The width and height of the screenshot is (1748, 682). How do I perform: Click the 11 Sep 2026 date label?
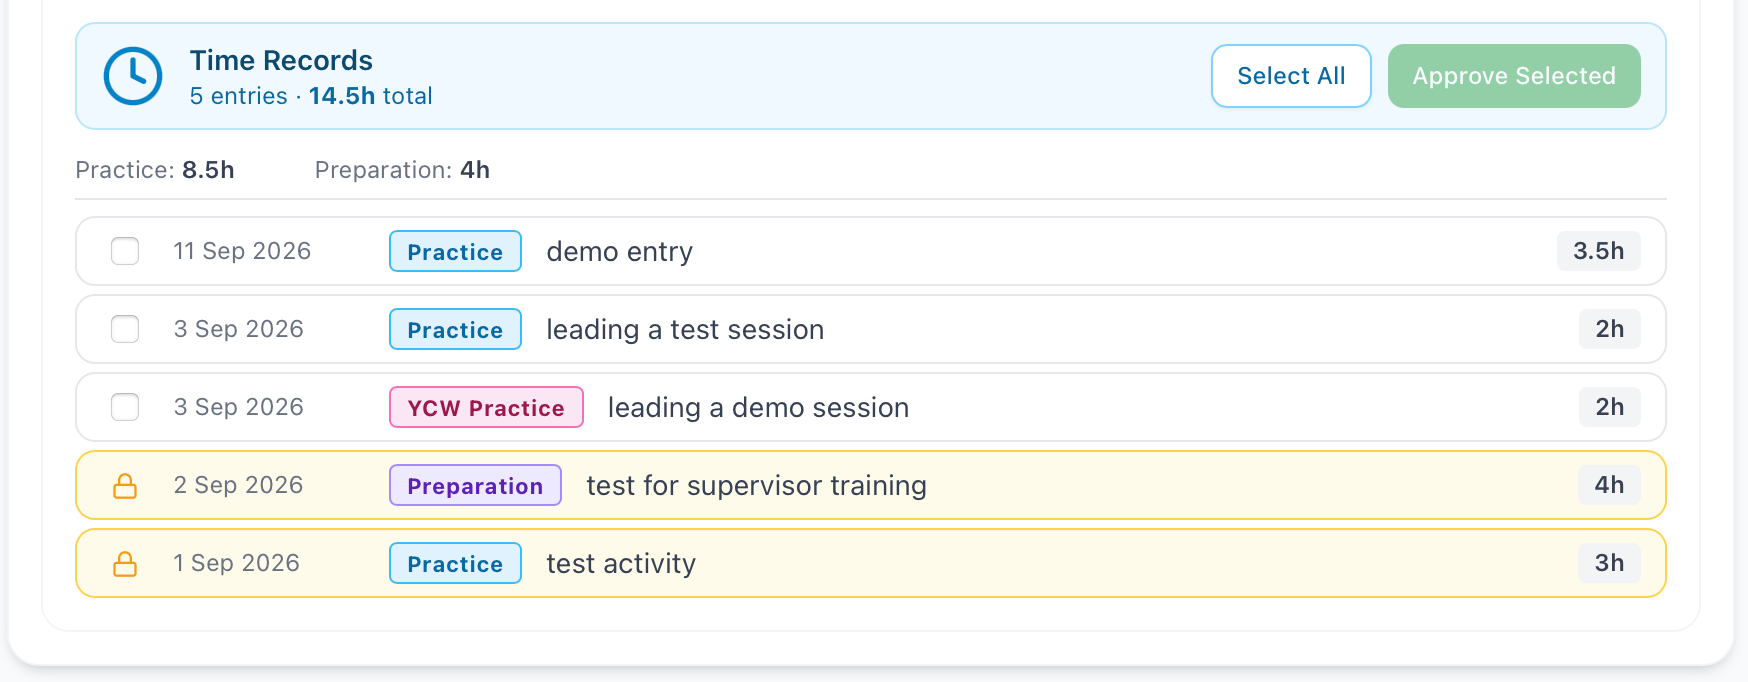(242, 251)
